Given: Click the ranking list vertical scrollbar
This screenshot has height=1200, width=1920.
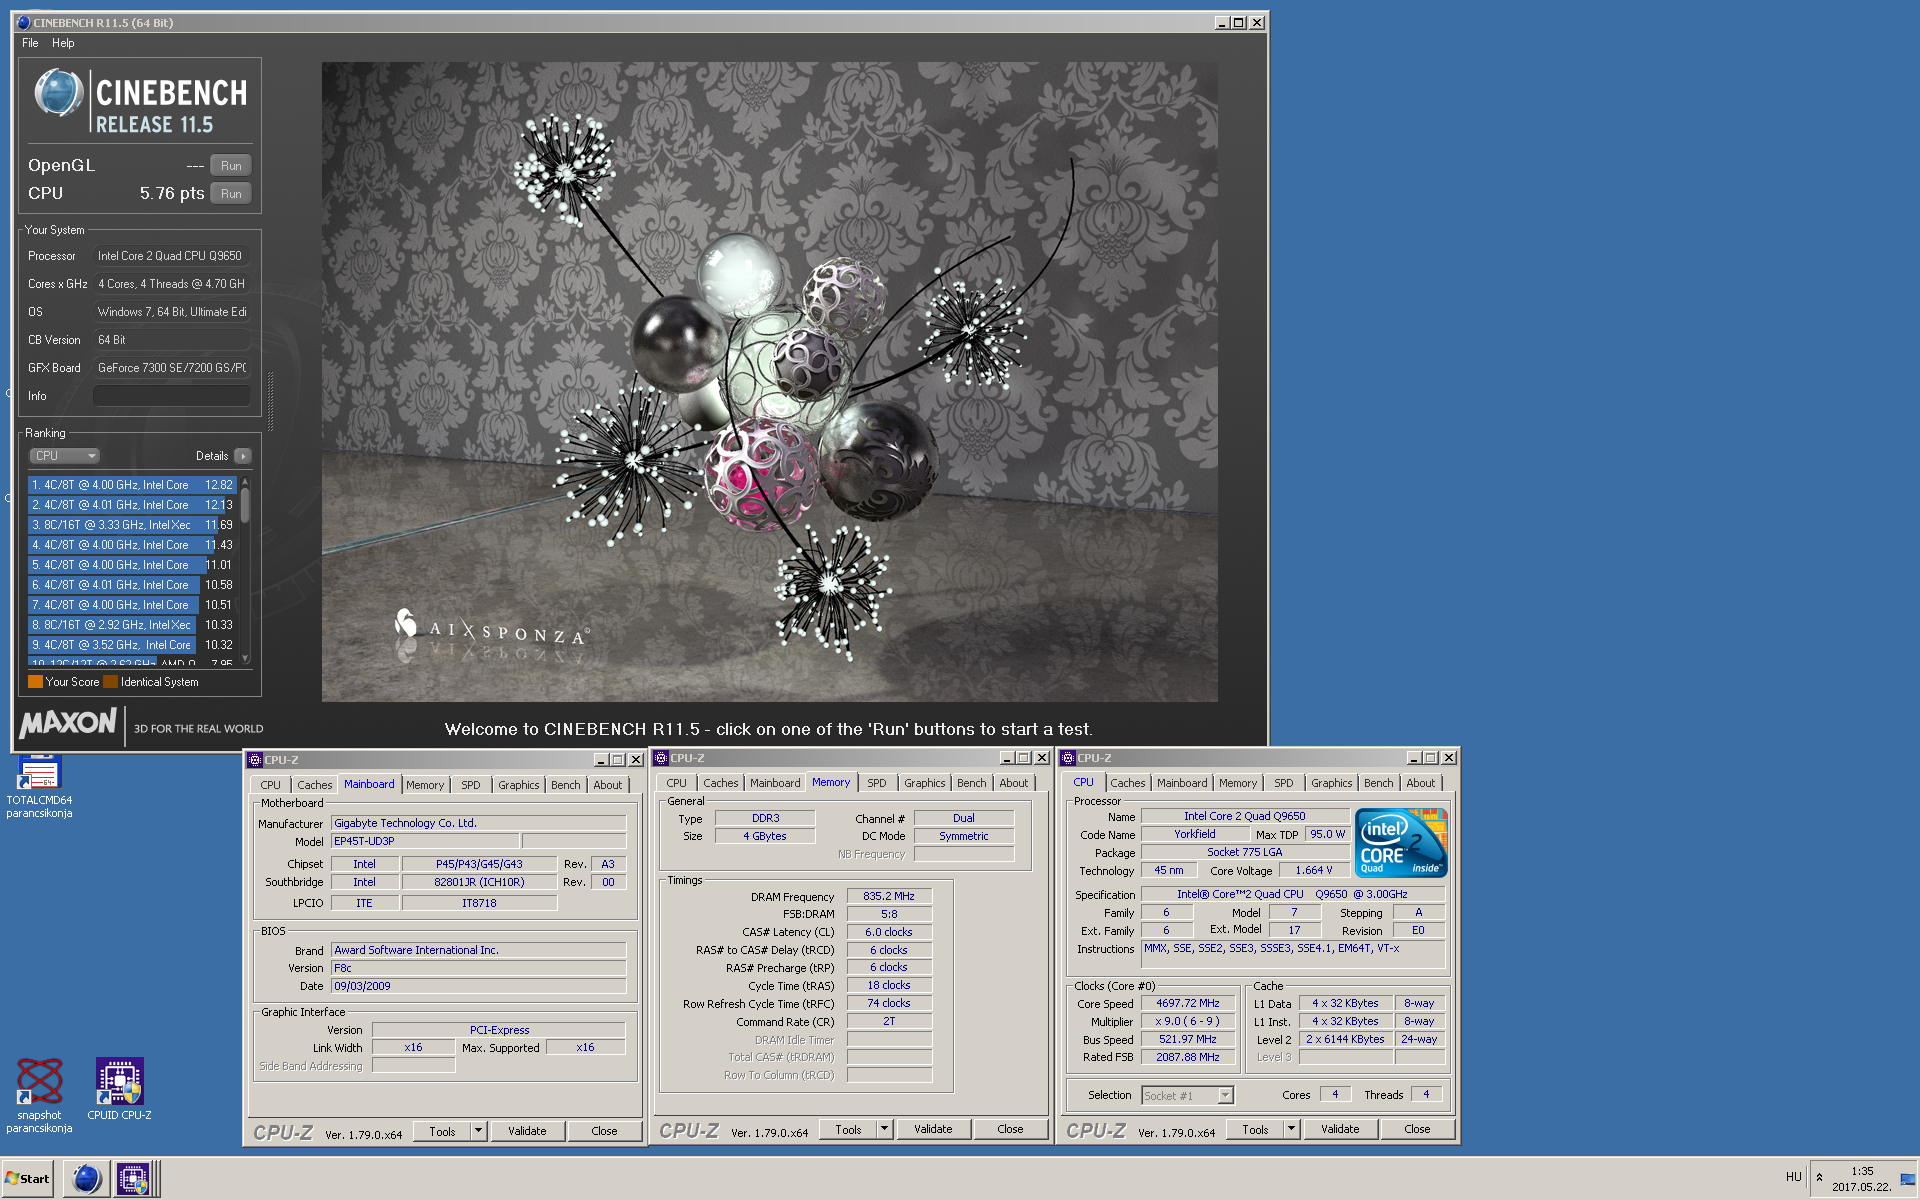Looking at the screenshot, I should click(245, 570).
